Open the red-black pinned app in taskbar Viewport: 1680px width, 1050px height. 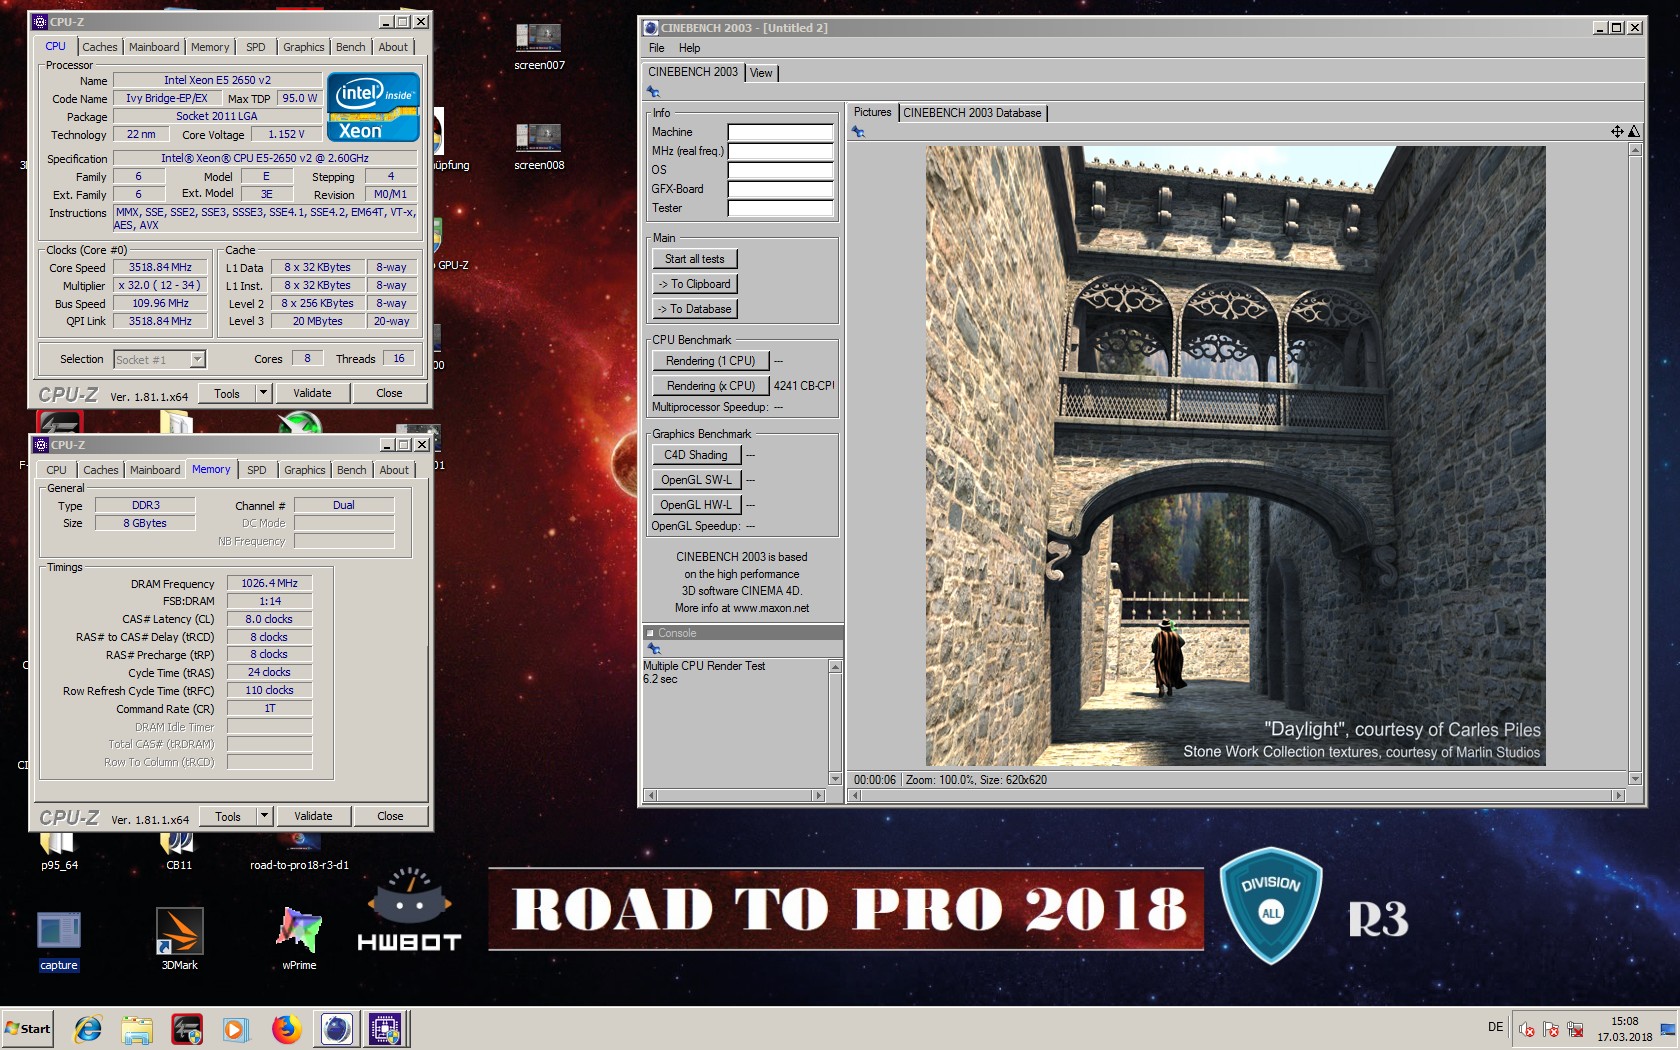pyautogui.click(x=187, y=1028)
